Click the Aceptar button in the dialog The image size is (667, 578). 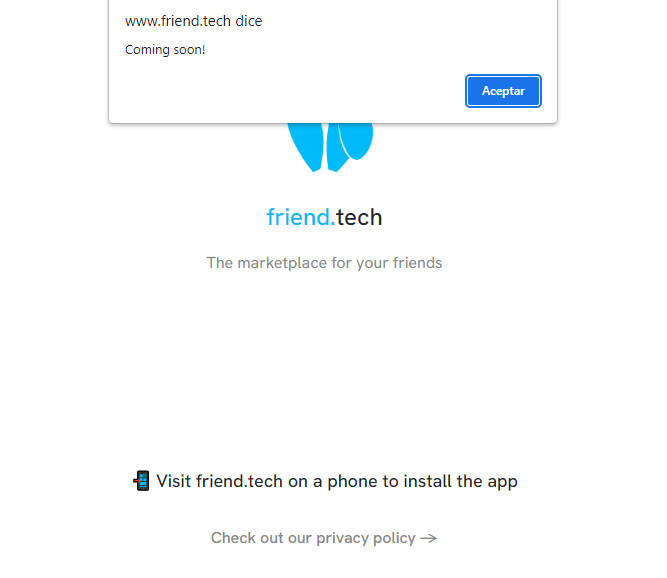point(503,91)
